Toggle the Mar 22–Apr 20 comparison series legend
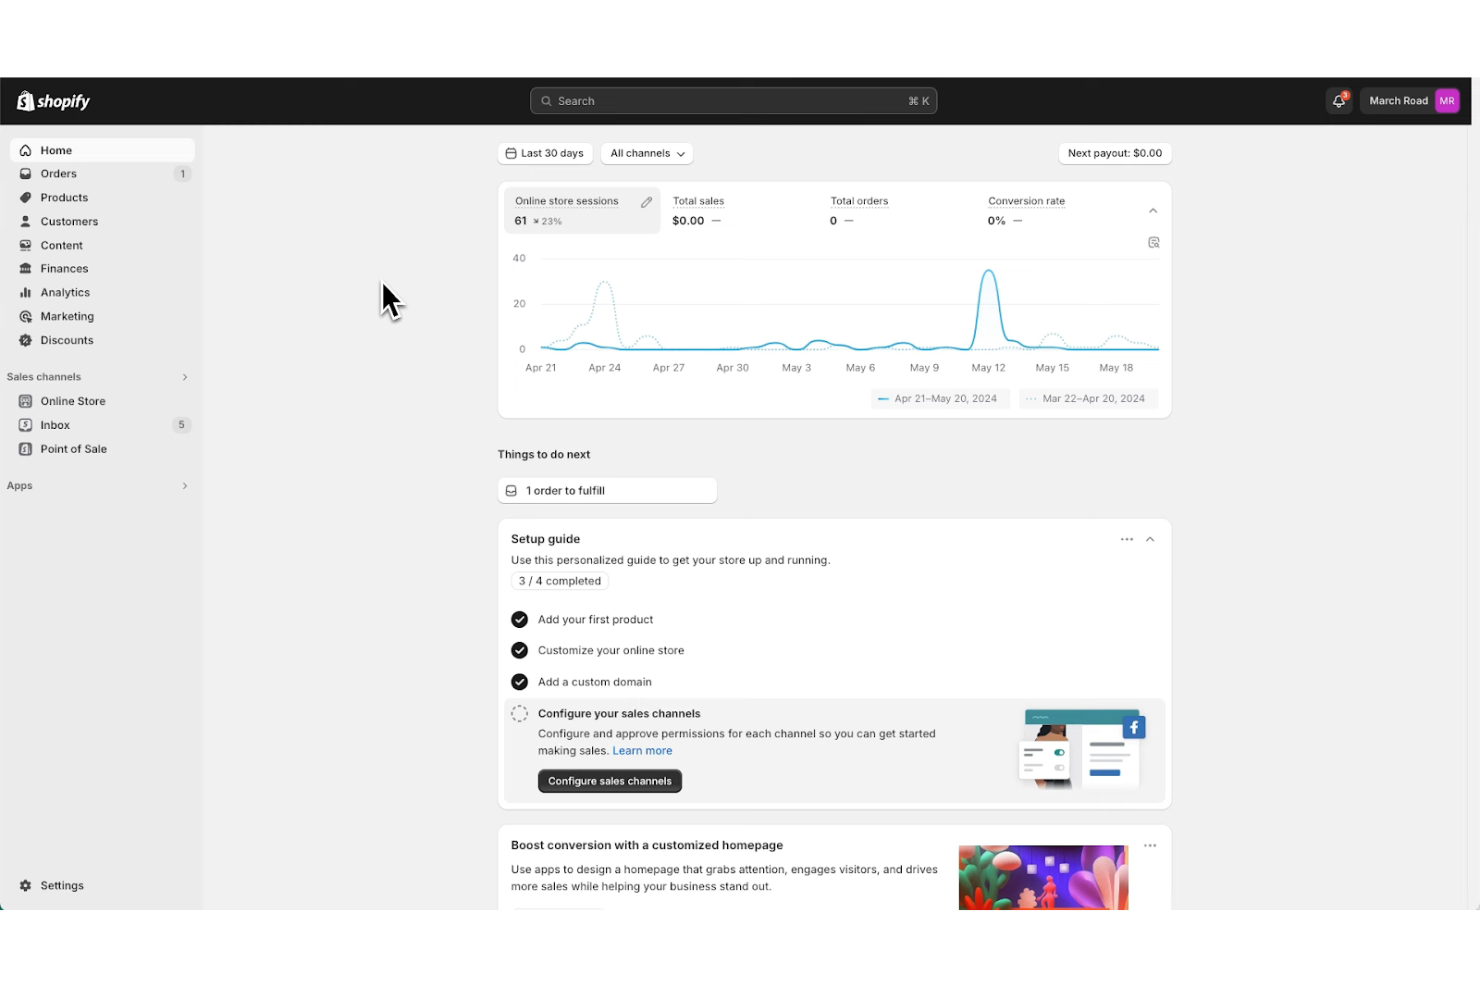This screenshot has width=1480, height=987. tap(1088, 398)
